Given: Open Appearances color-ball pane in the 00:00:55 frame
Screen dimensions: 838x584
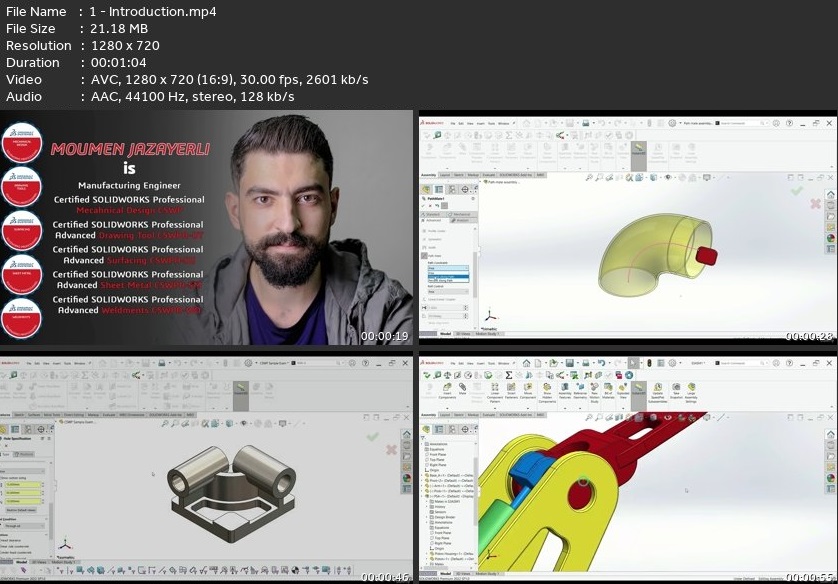Looking at the screenshot, I should point(831,478).
